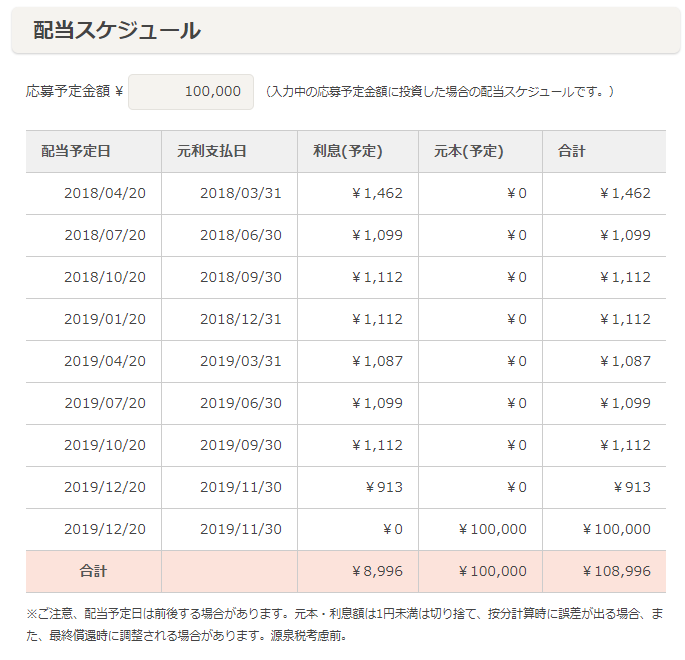Click interest ¥1,099 in the 2019/07/20 row

point(377,403)
